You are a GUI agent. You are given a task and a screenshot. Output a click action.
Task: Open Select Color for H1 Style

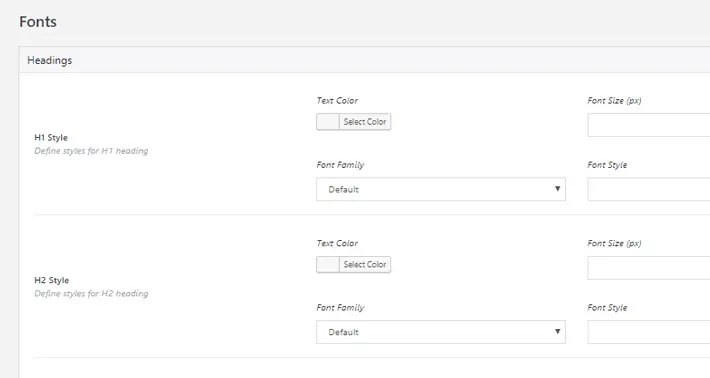point(365,122)
